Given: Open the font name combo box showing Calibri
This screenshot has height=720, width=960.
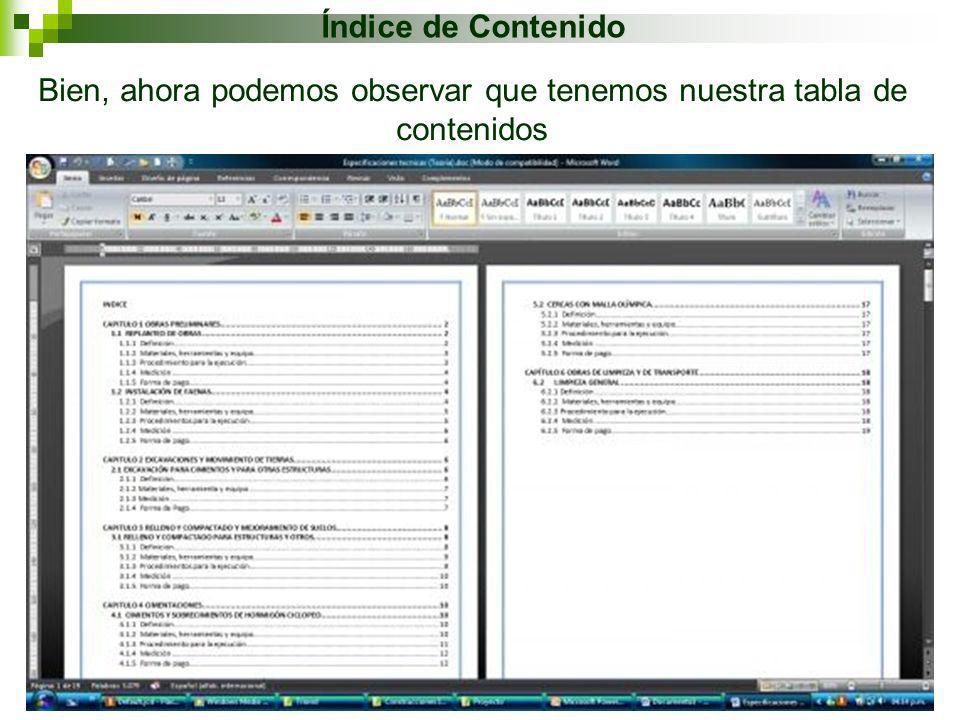Looking at the screenshot, I should pos(171,200).
